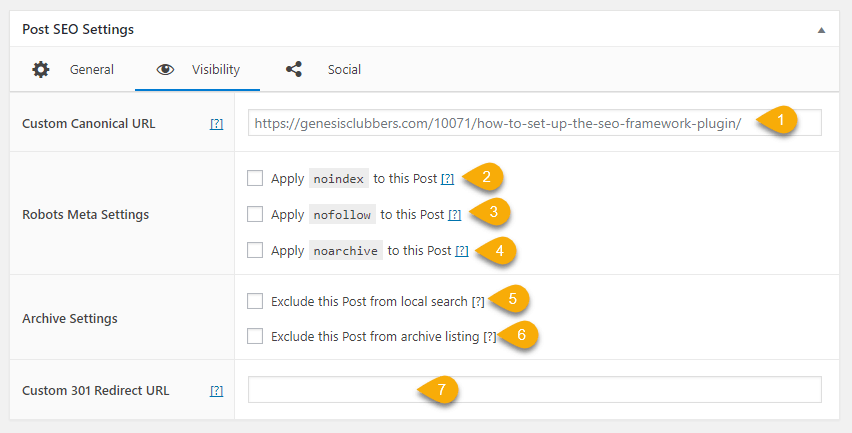Image resolution: width=852 pixels, height=433 pixels.
Task: Open help link beside Custom 301 Redirect URL
Action: click(216, 391)
